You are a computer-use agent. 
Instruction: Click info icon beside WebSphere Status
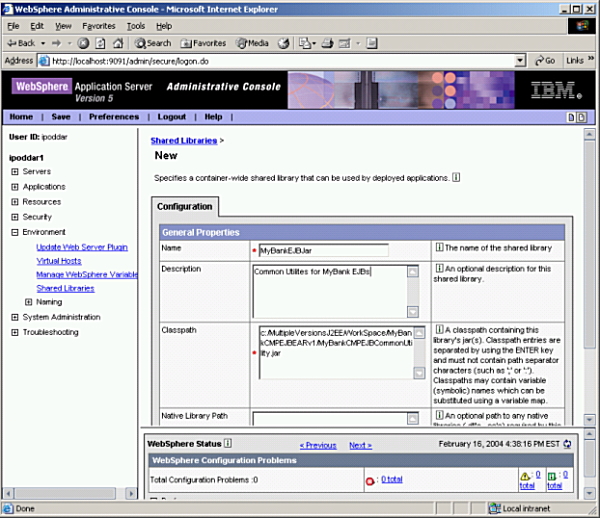click(x=228, y=443)
